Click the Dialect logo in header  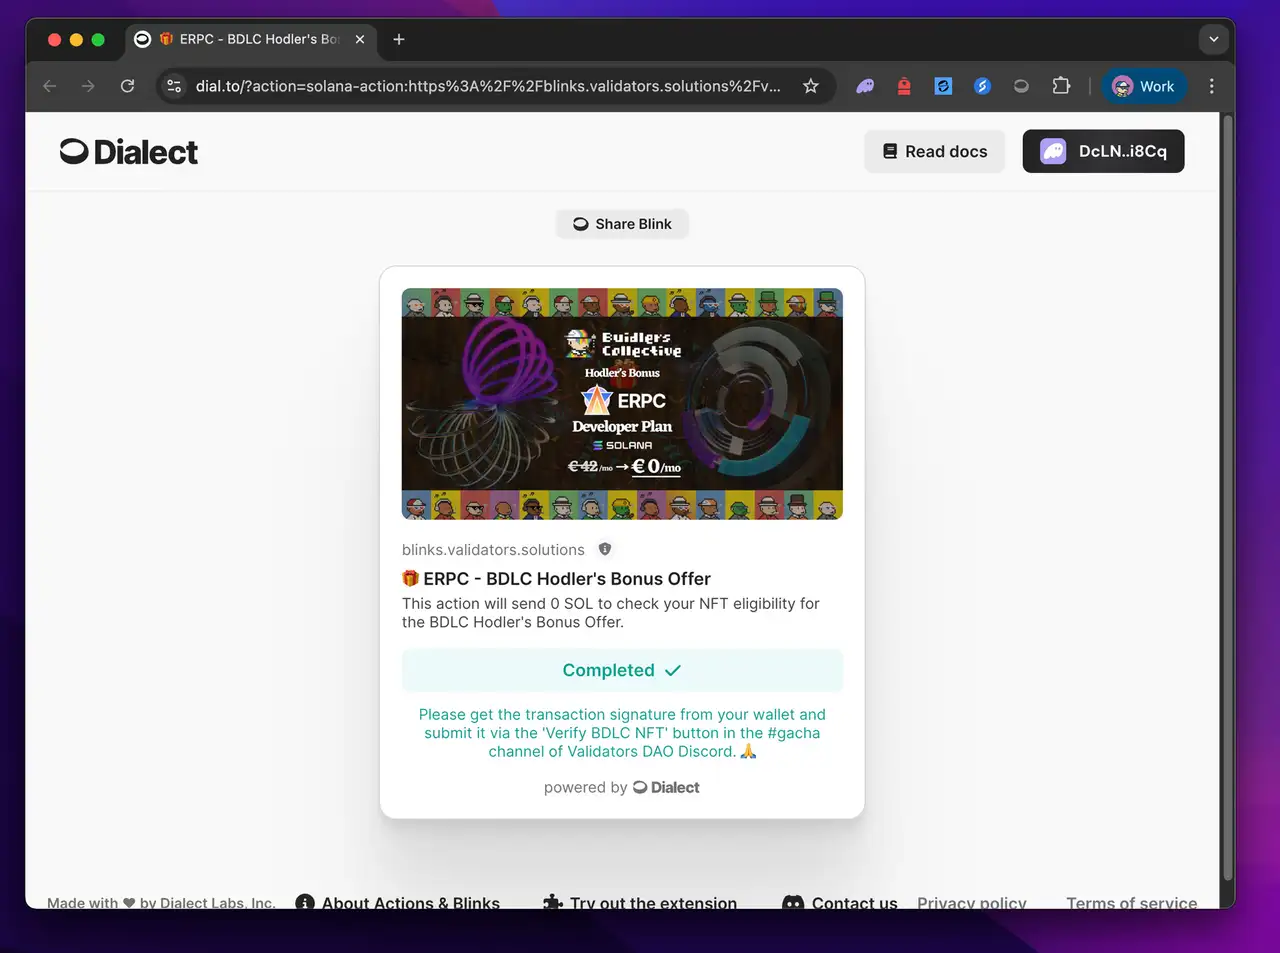tap(129, 152)
